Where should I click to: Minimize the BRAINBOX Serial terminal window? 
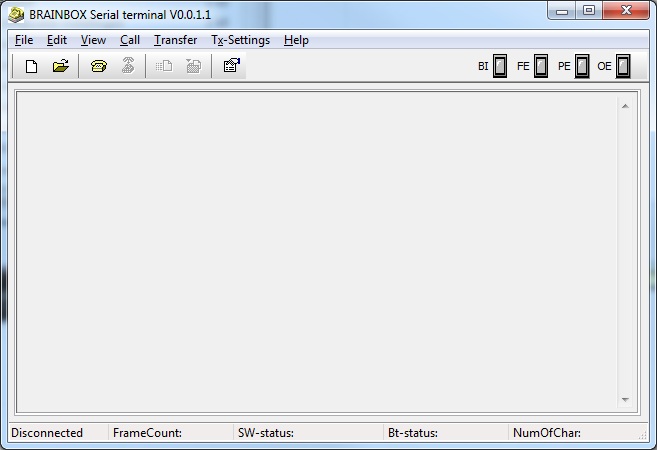(562, 11)
